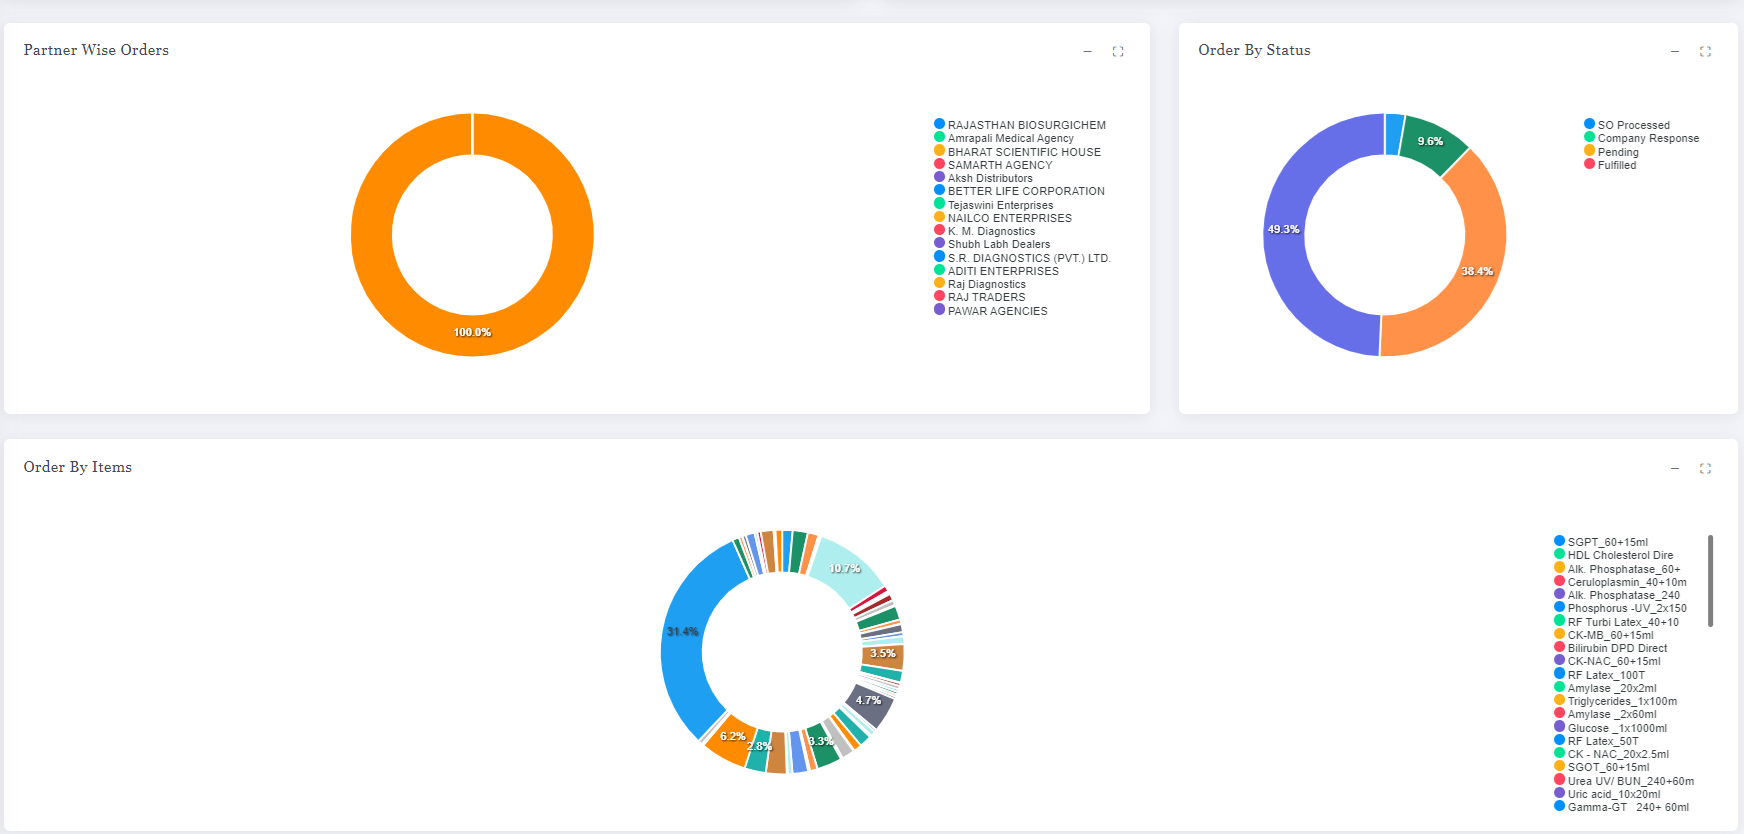The width and height of the screenshot is (1744, 834).
Task: Collapse the Order By Items panel
Action: pyautogui.click(x=1674, y=468)
